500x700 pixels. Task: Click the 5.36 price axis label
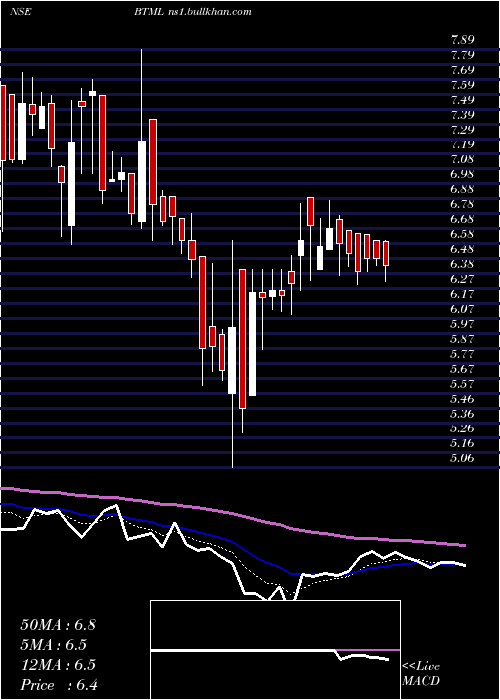463,413
